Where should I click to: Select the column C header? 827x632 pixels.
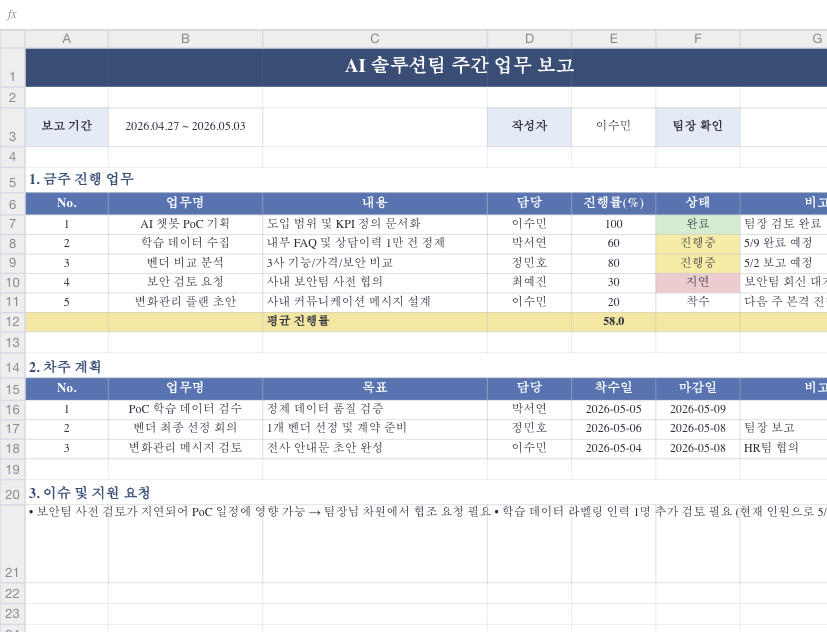[375, 39]
